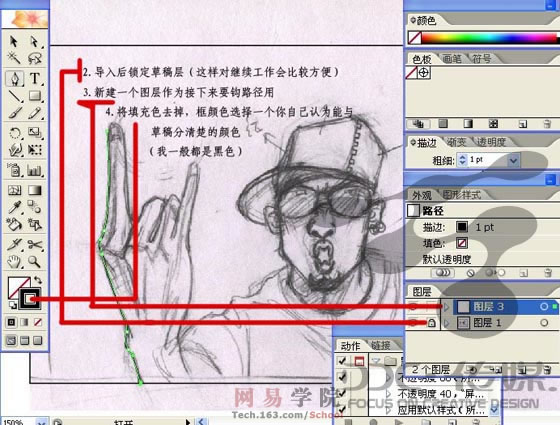Select the Pencil tool
The width and height of the screenshot is (560, 425).
(x=35, y=113)
